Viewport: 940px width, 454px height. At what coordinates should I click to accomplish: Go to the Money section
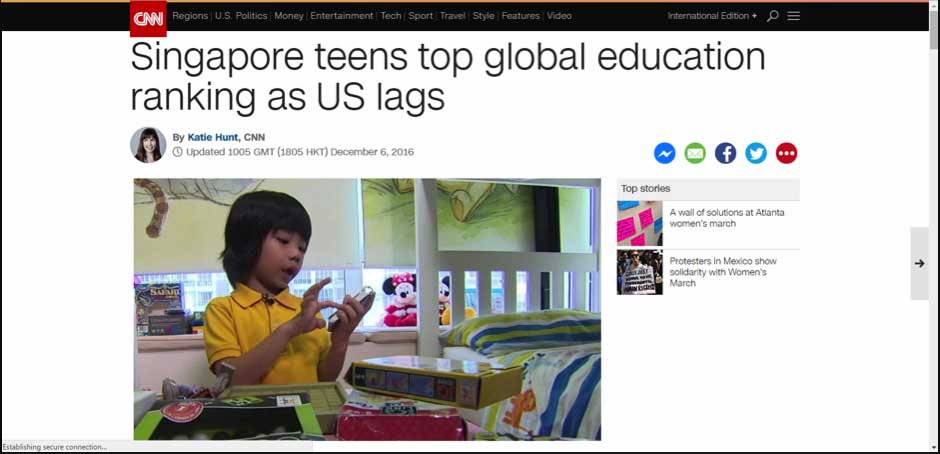[x=288, y=16]
